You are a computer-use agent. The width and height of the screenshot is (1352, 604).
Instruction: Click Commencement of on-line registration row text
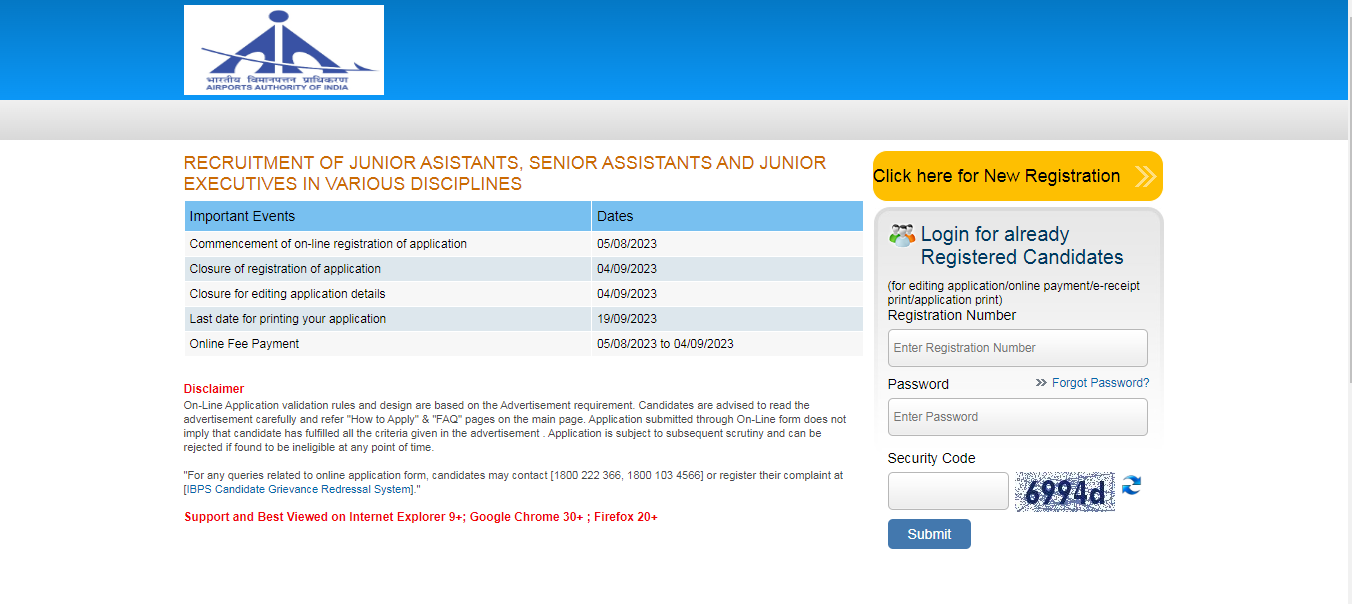(328, 244)
